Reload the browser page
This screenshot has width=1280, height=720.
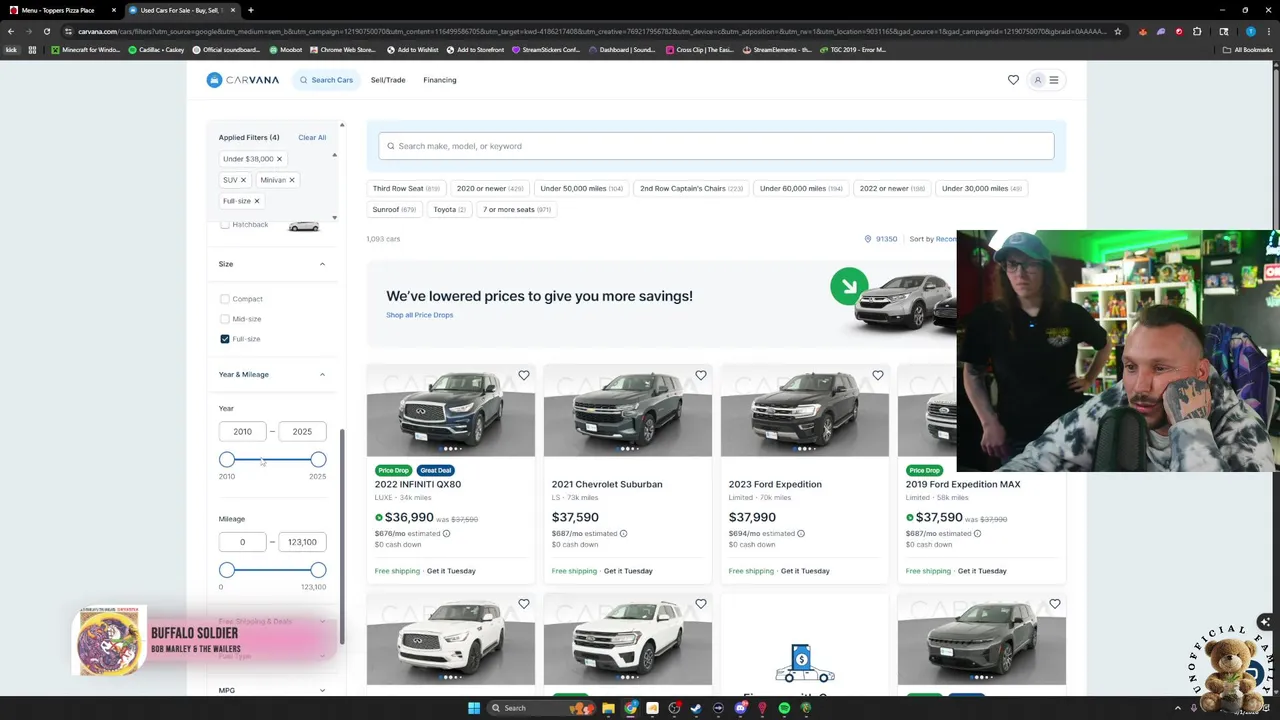click(46, 31)
